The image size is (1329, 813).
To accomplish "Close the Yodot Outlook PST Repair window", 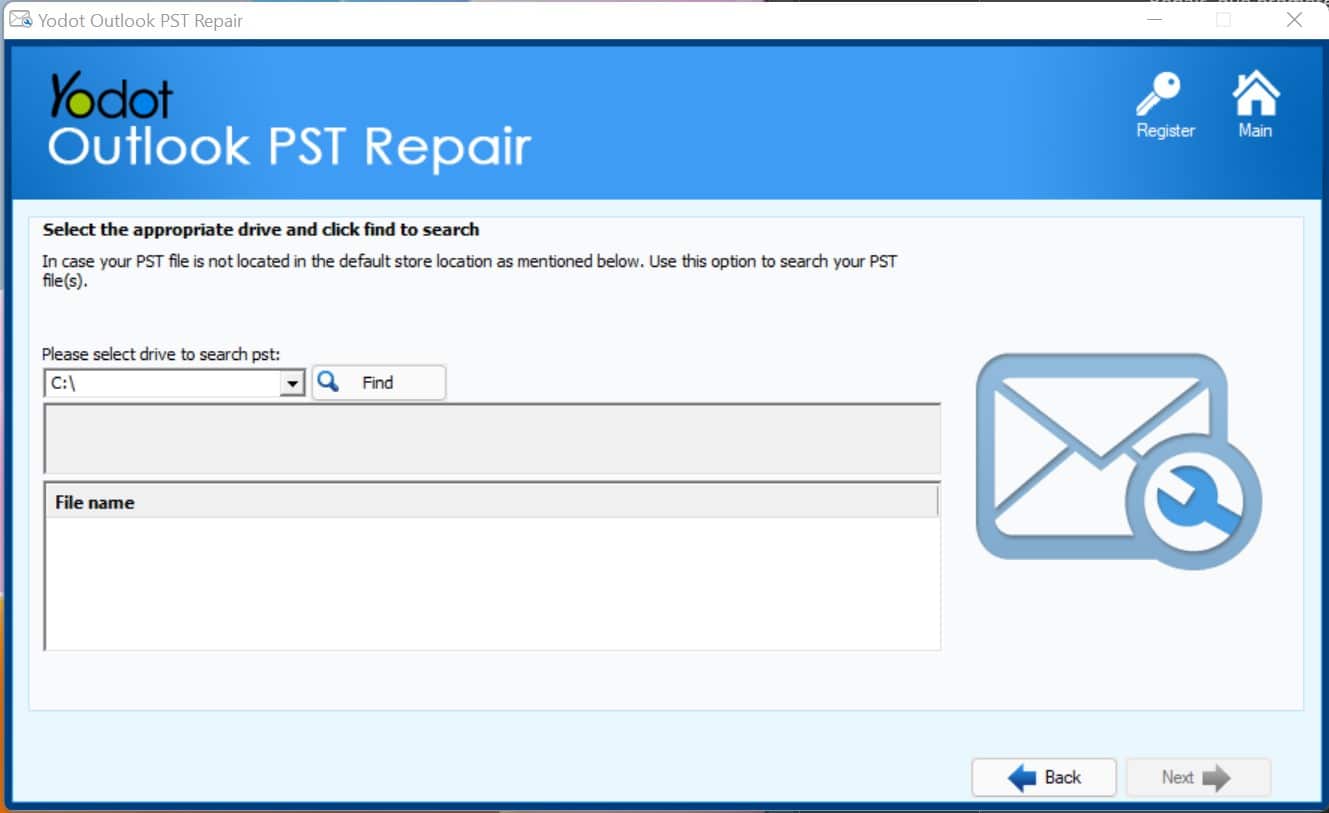I will click(1294, 20).
